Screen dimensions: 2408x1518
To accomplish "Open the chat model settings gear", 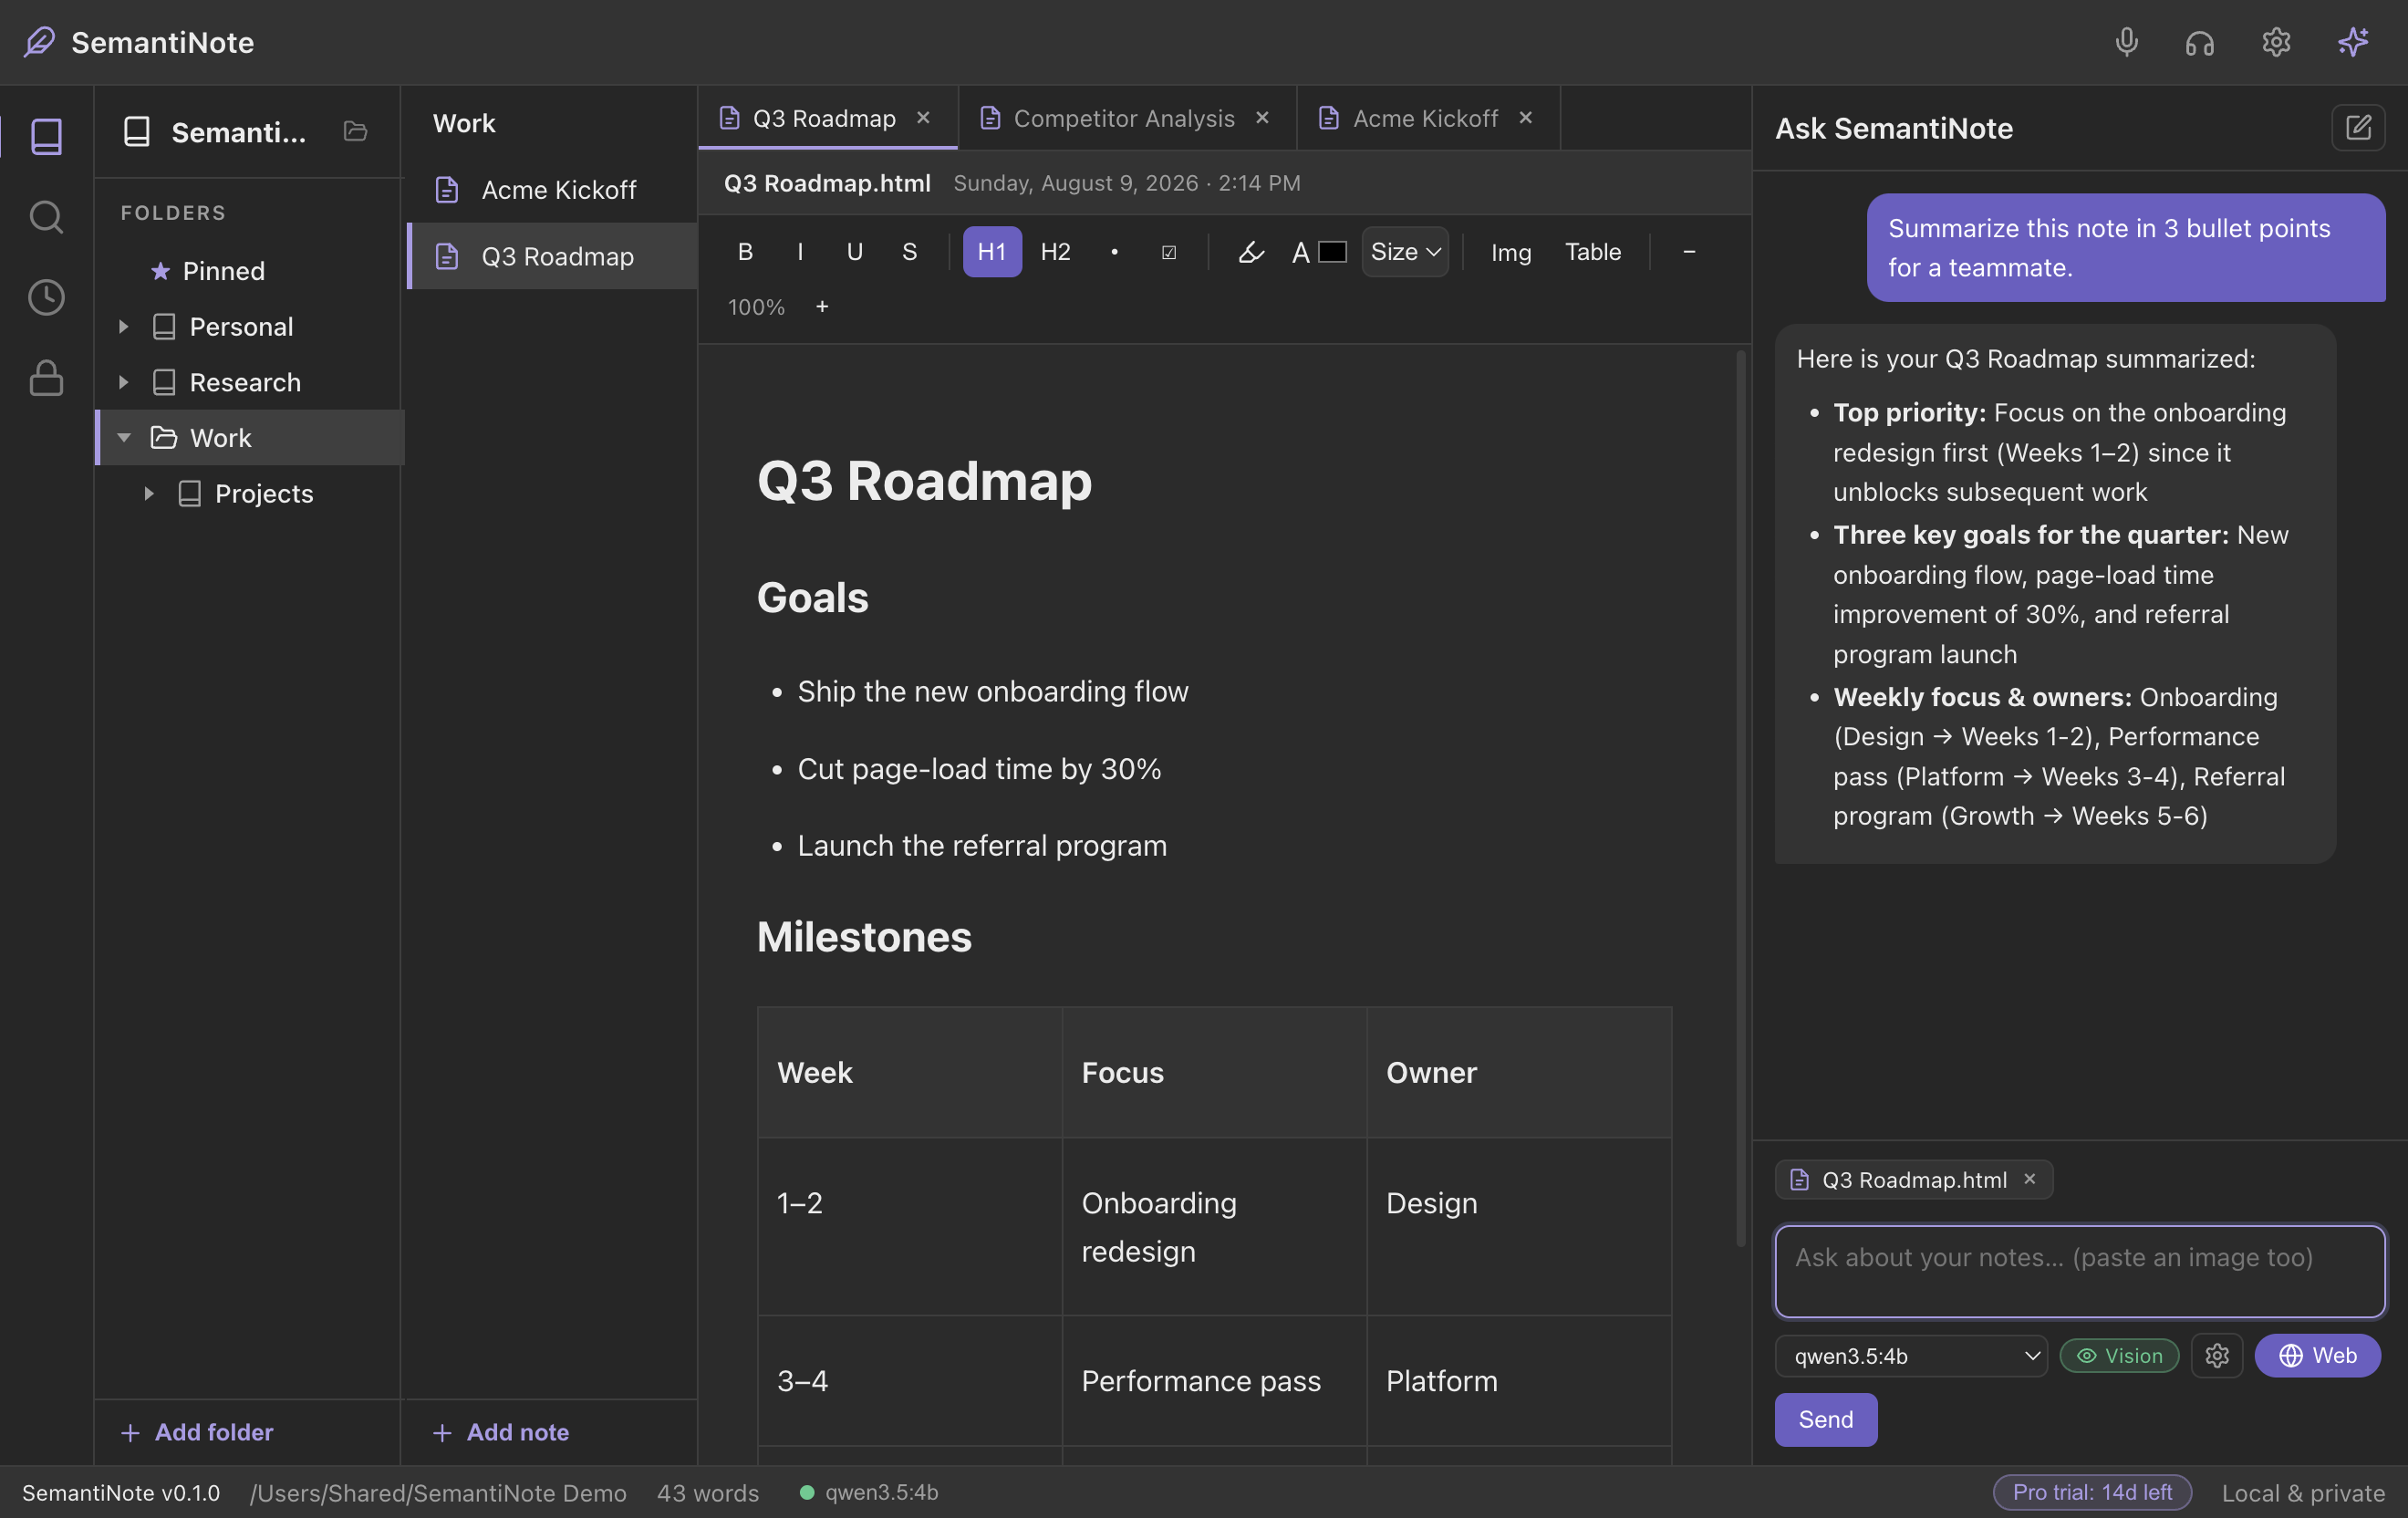I will tap(2216, 1355).
